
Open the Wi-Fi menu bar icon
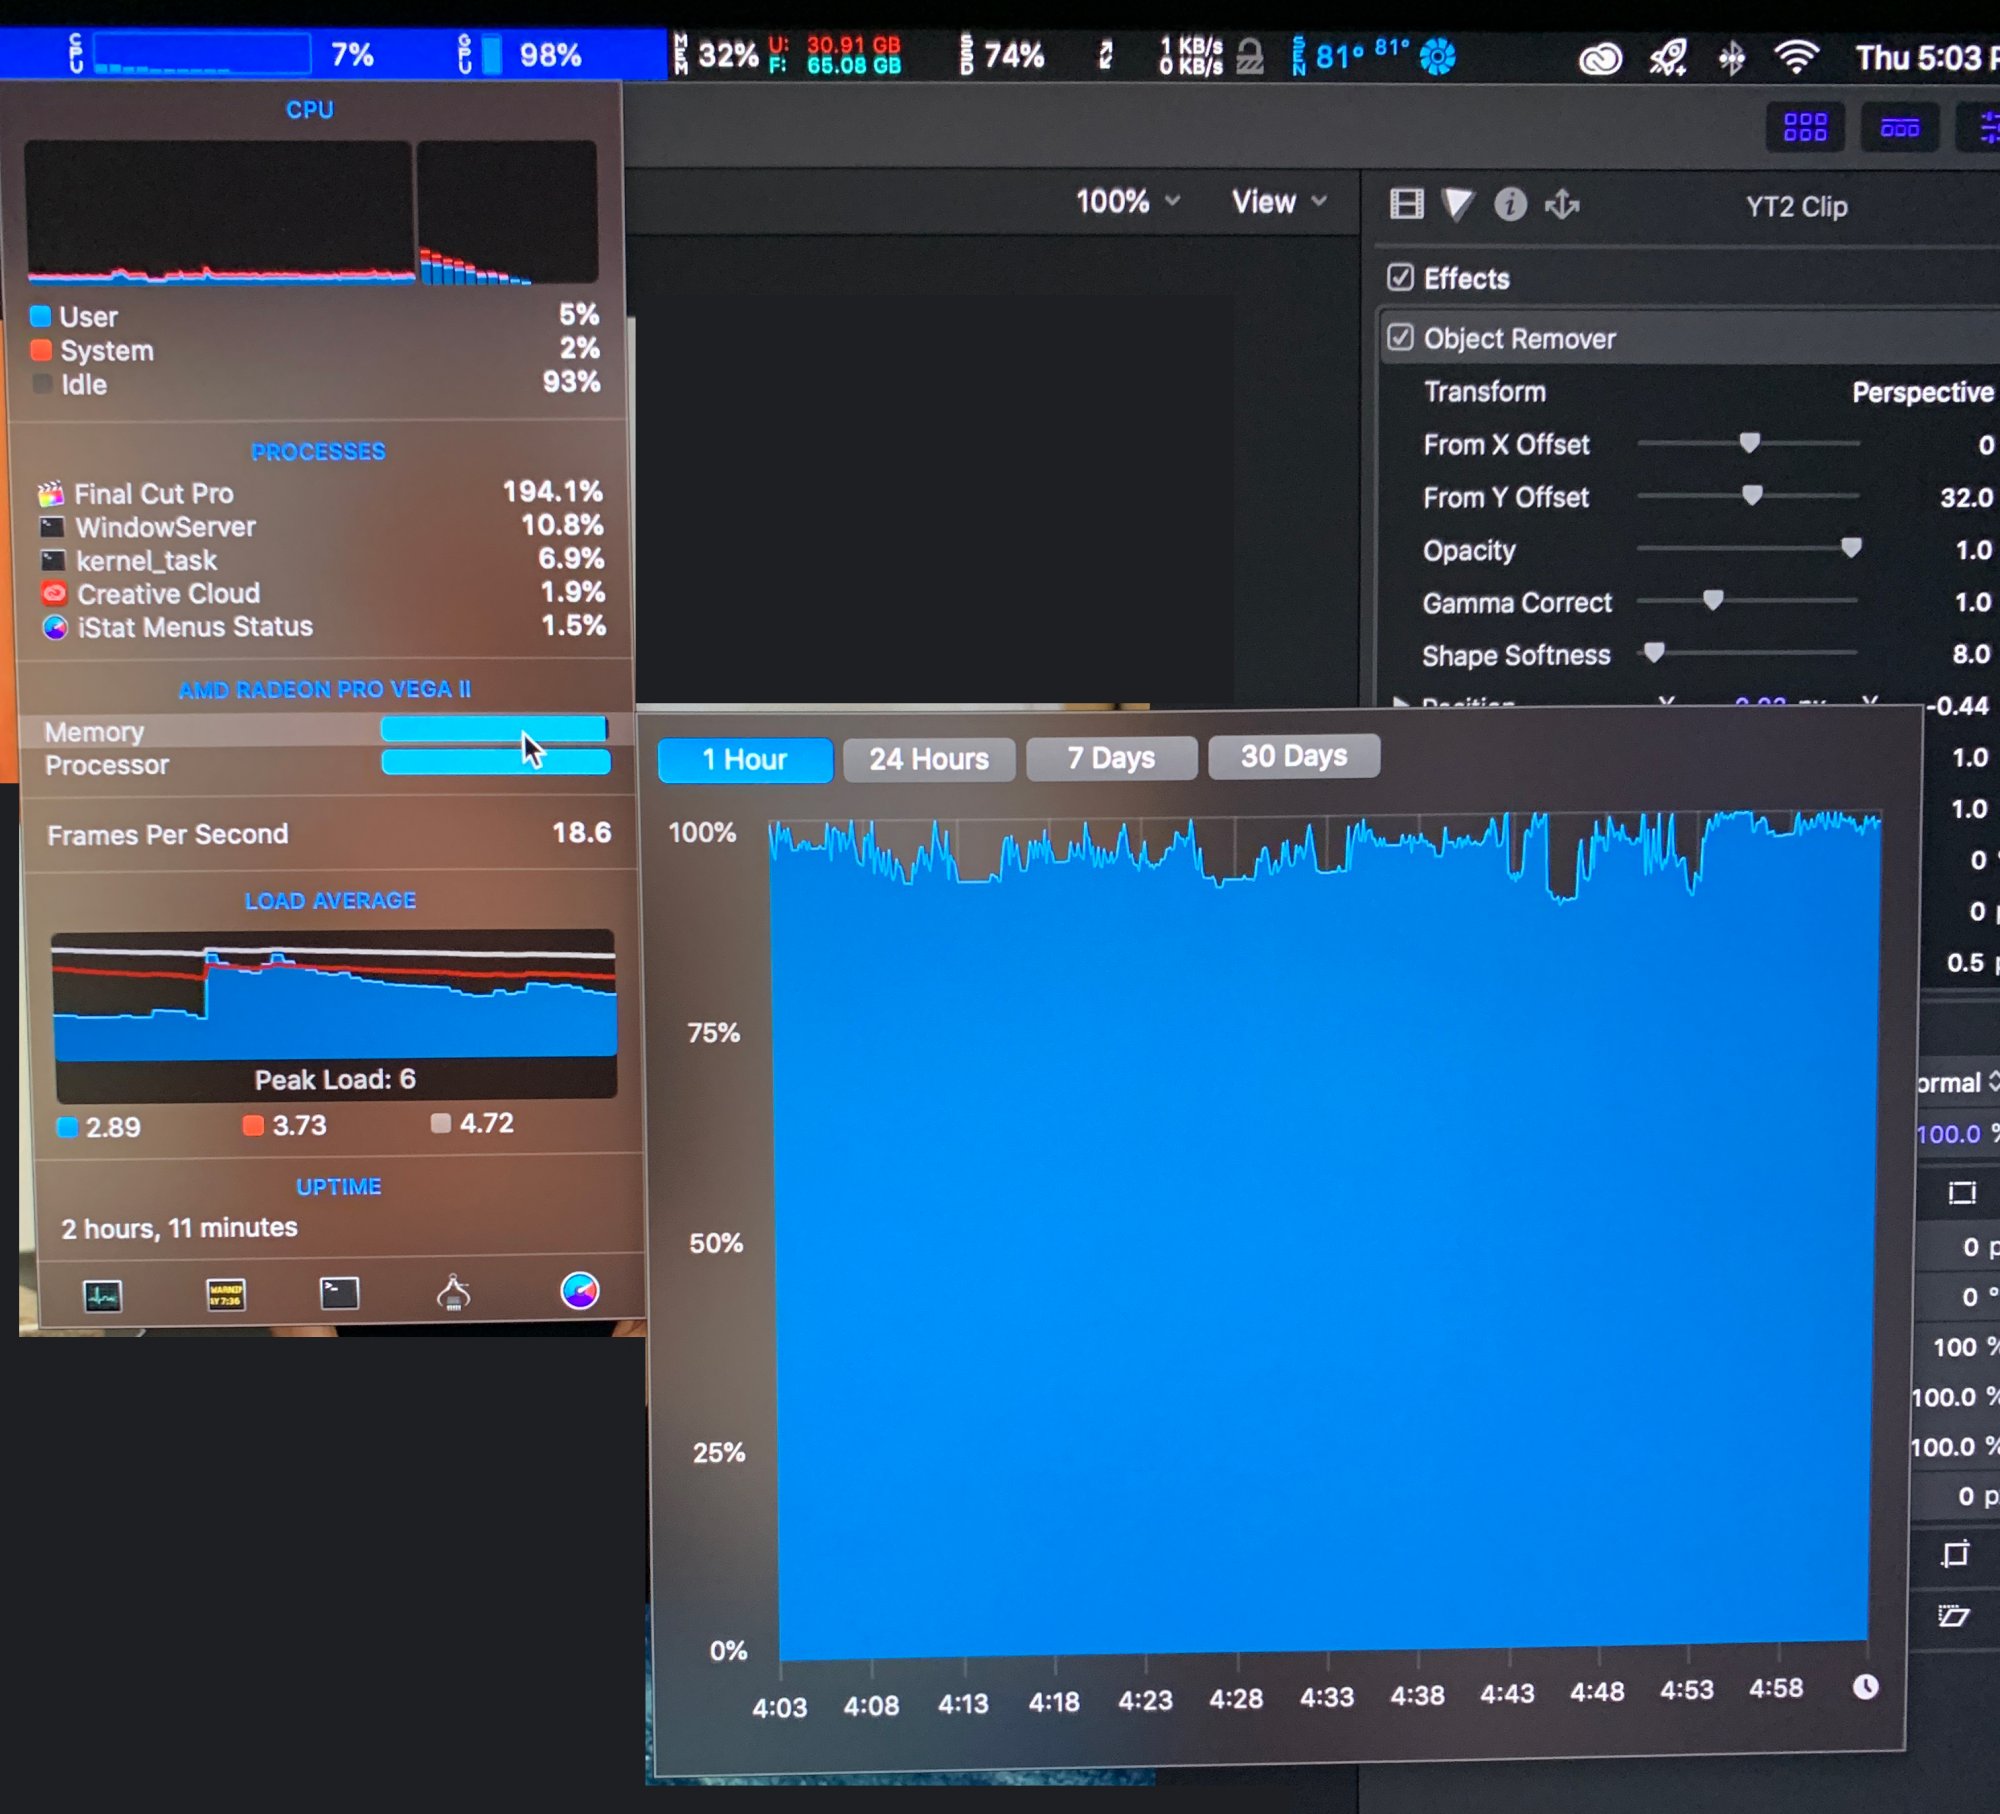tap(1796, 57)
